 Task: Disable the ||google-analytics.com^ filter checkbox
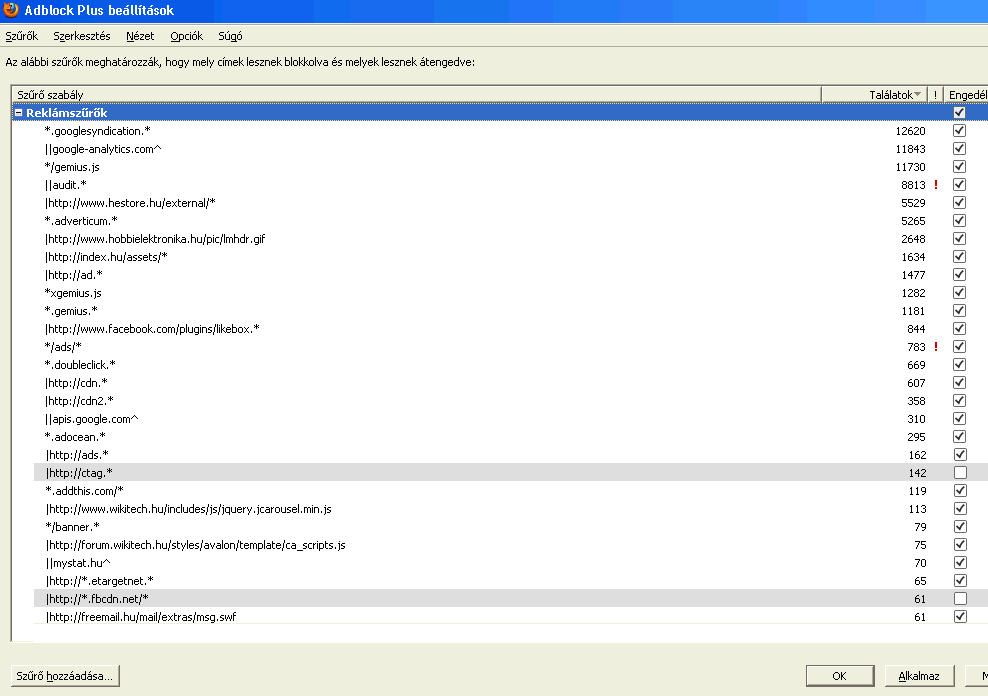point(960,149)
